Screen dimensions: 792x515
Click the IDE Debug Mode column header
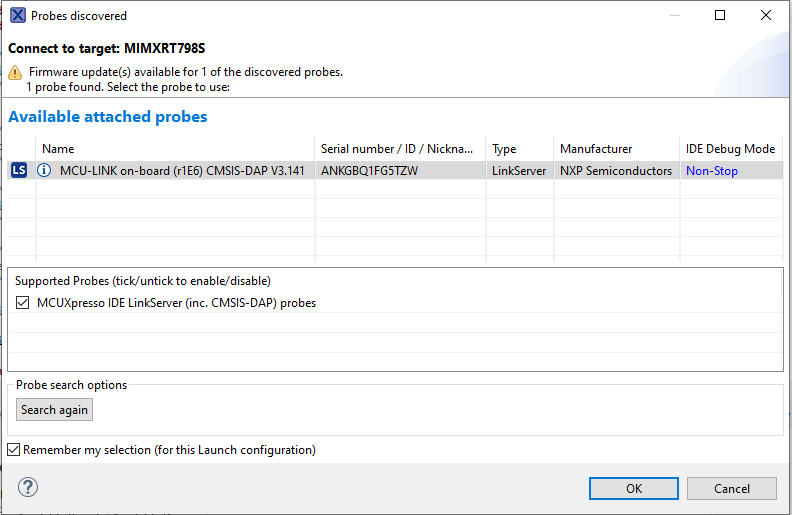(730, 149)
